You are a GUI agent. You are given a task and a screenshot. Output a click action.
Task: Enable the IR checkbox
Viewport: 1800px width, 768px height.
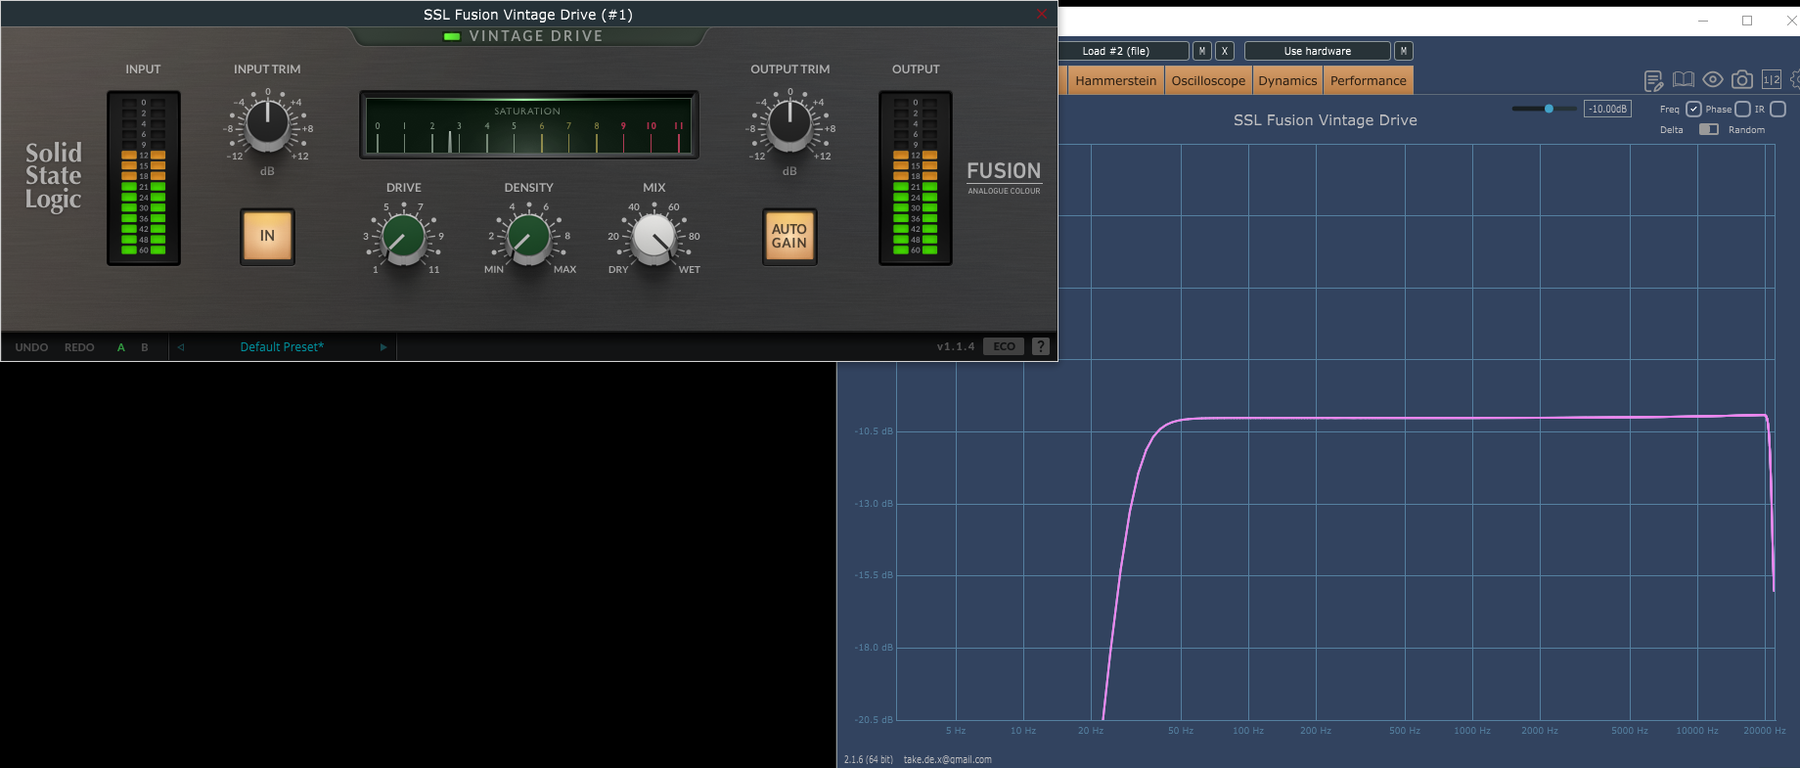[1777, 109]
